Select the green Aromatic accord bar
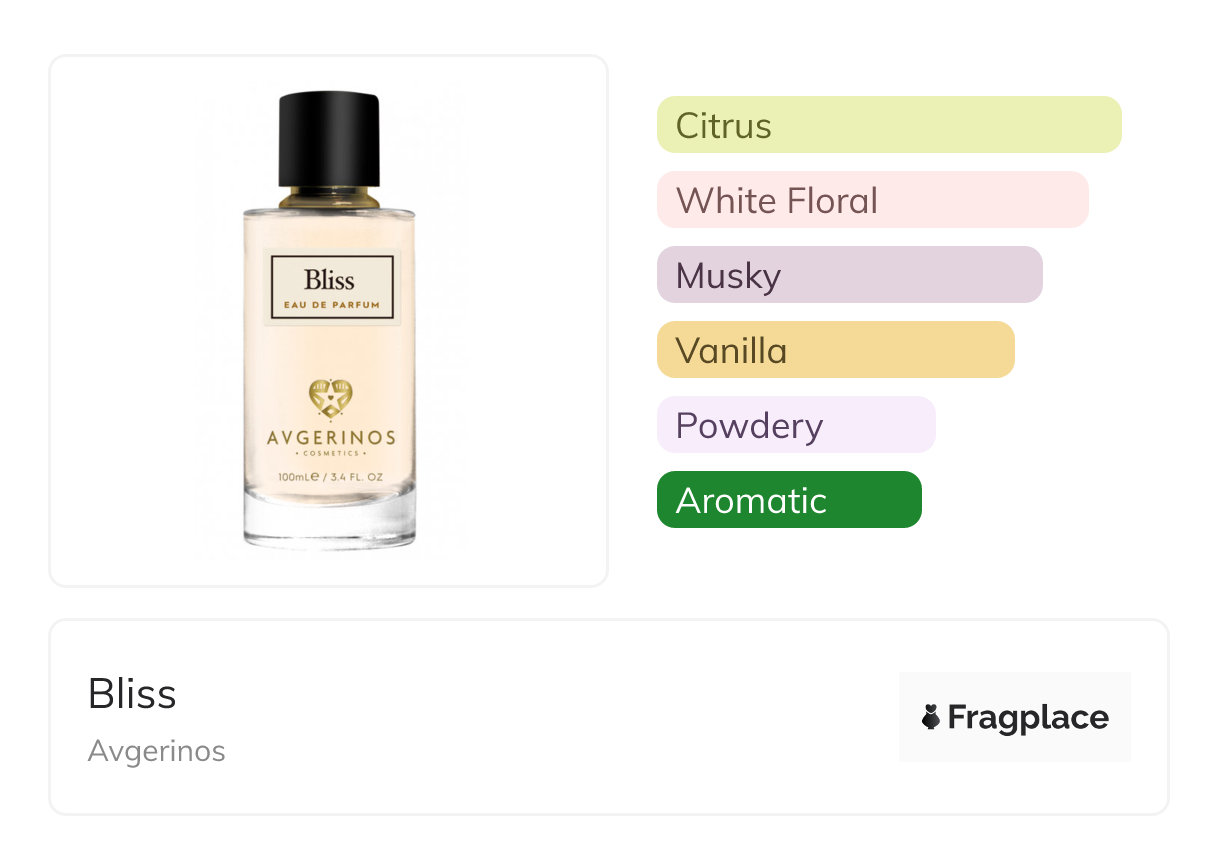This screenshot has height=864, width=1218. point(788,500)
